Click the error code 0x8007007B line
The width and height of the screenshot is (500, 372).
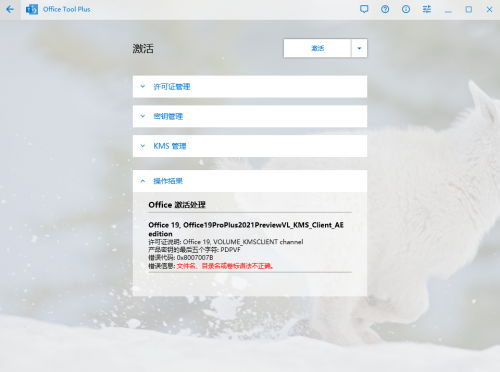(181, 258)
